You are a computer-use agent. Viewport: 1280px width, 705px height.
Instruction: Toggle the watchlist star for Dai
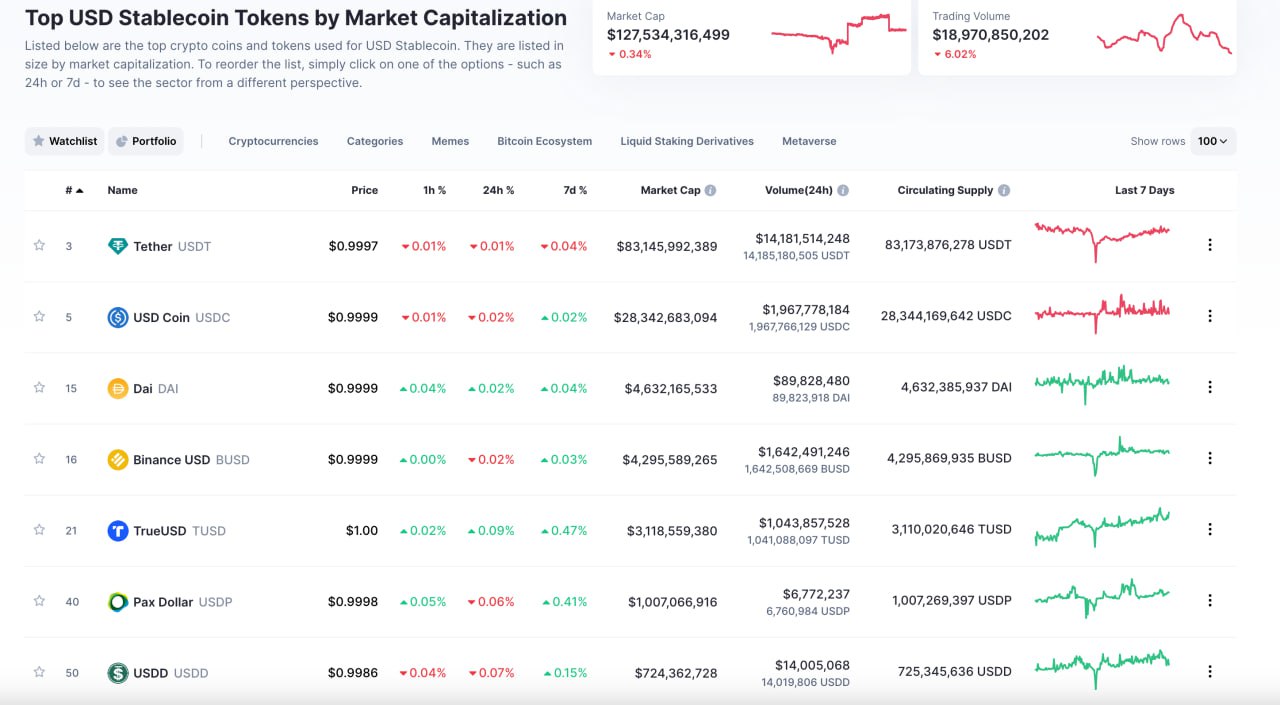click(x=39, y=387)
